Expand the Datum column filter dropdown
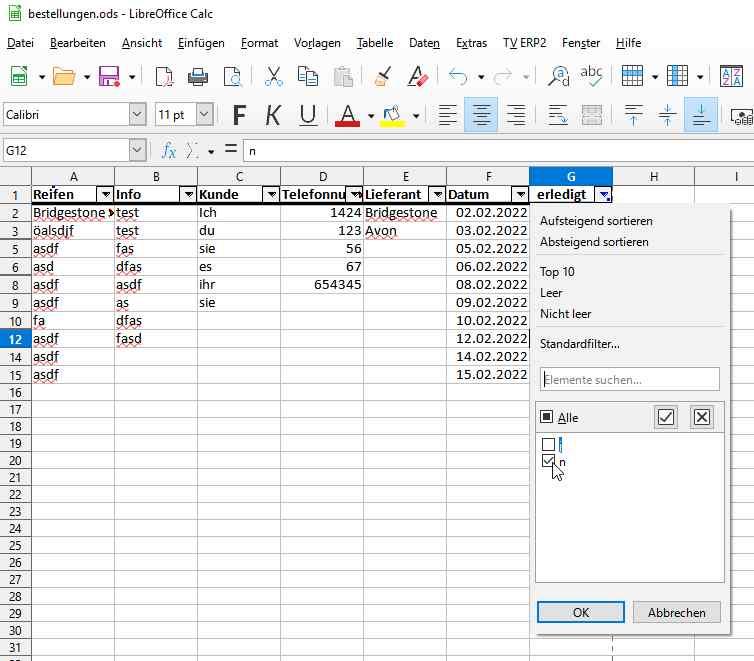754x661 pixels. tap(519, 194)
